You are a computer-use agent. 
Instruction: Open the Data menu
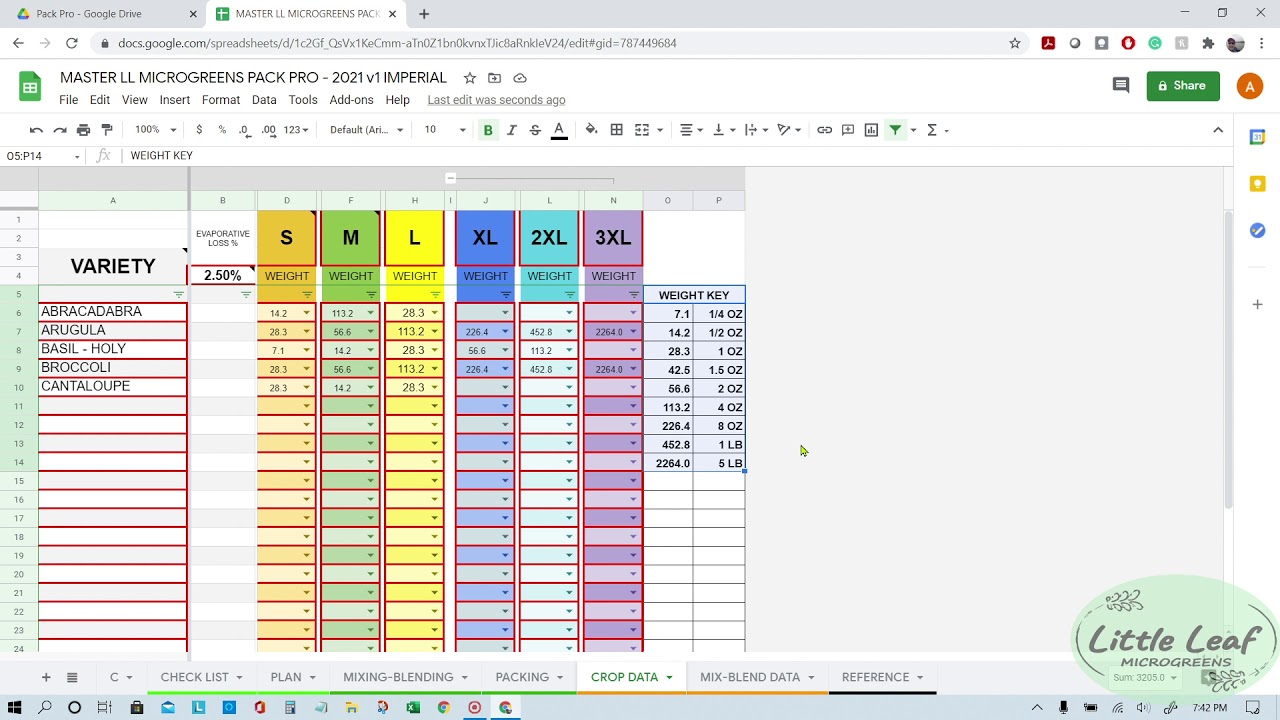click(264, 100)
